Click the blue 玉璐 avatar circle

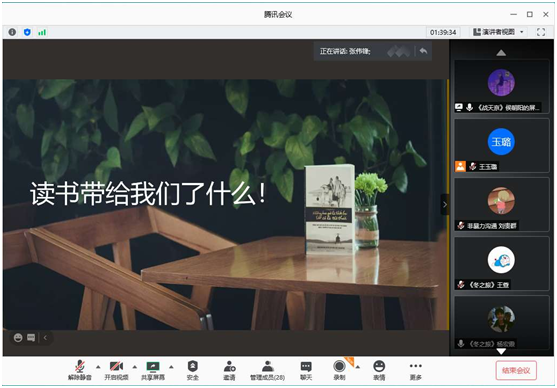[501, 141]
